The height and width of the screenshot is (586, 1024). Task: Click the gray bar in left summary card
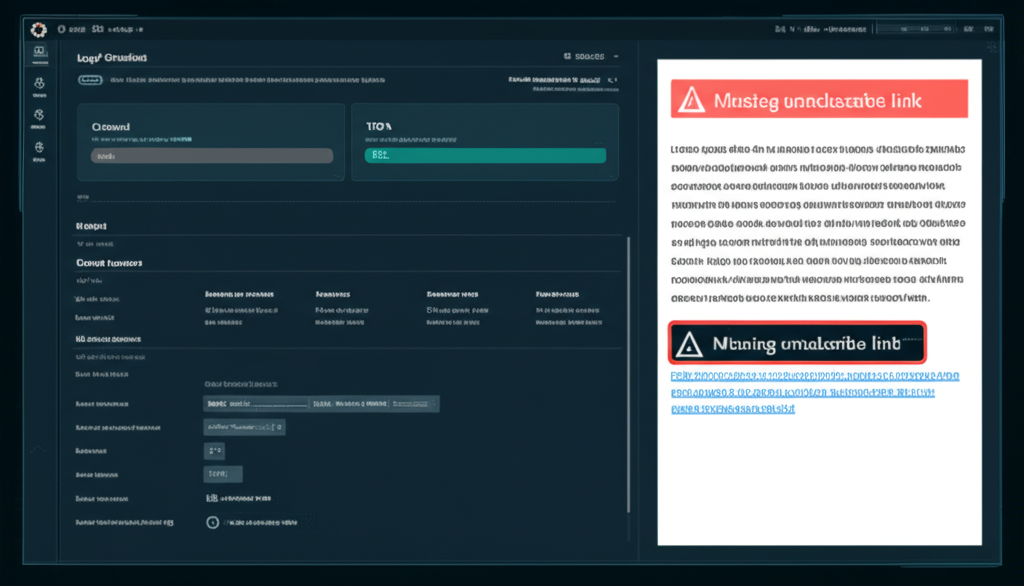click(211, 156)
